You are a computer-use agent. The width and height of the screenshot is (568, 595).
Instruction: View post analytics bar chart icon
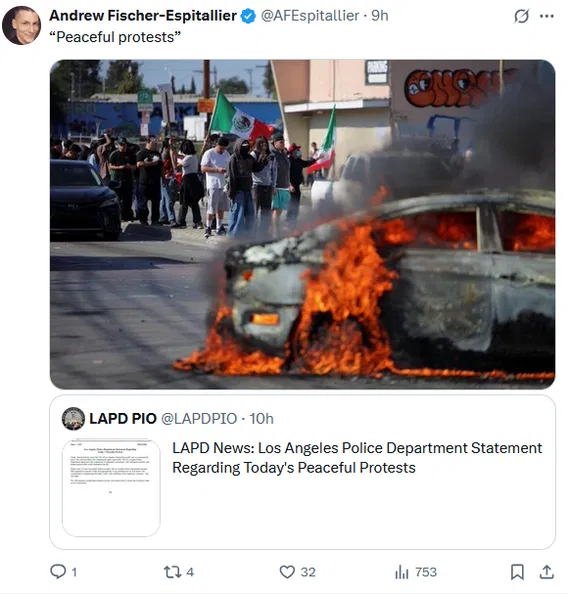pyautogui.click(x=402, y=572)
